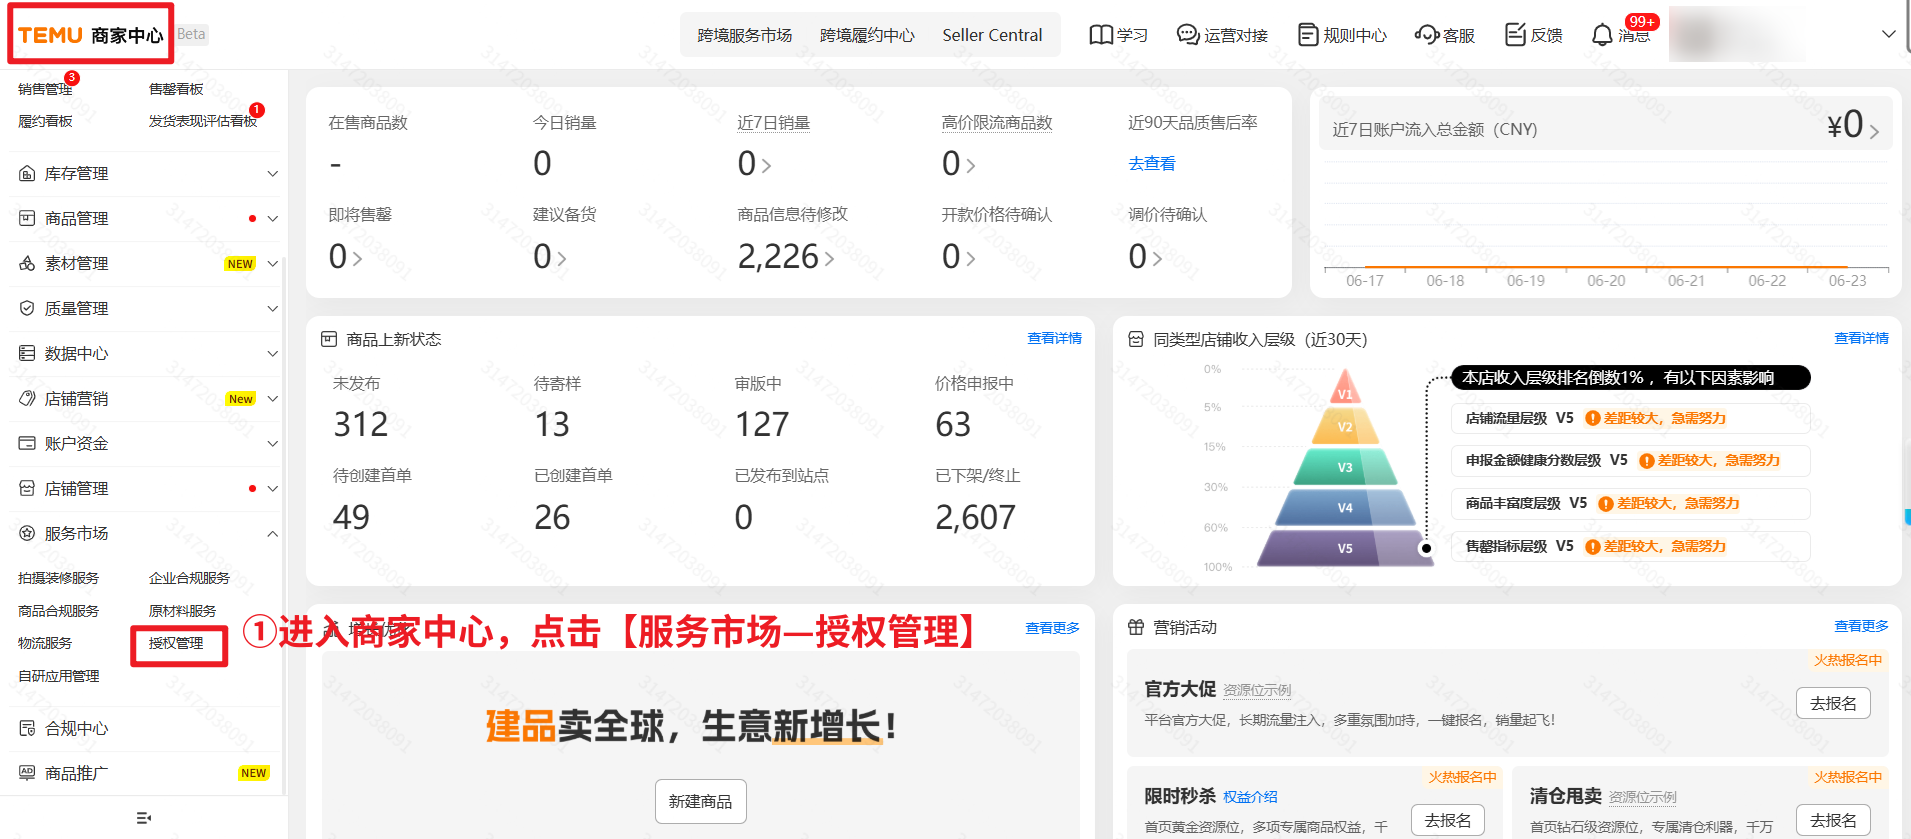Click the 数据中心 sidebar icon

point(27,353)
